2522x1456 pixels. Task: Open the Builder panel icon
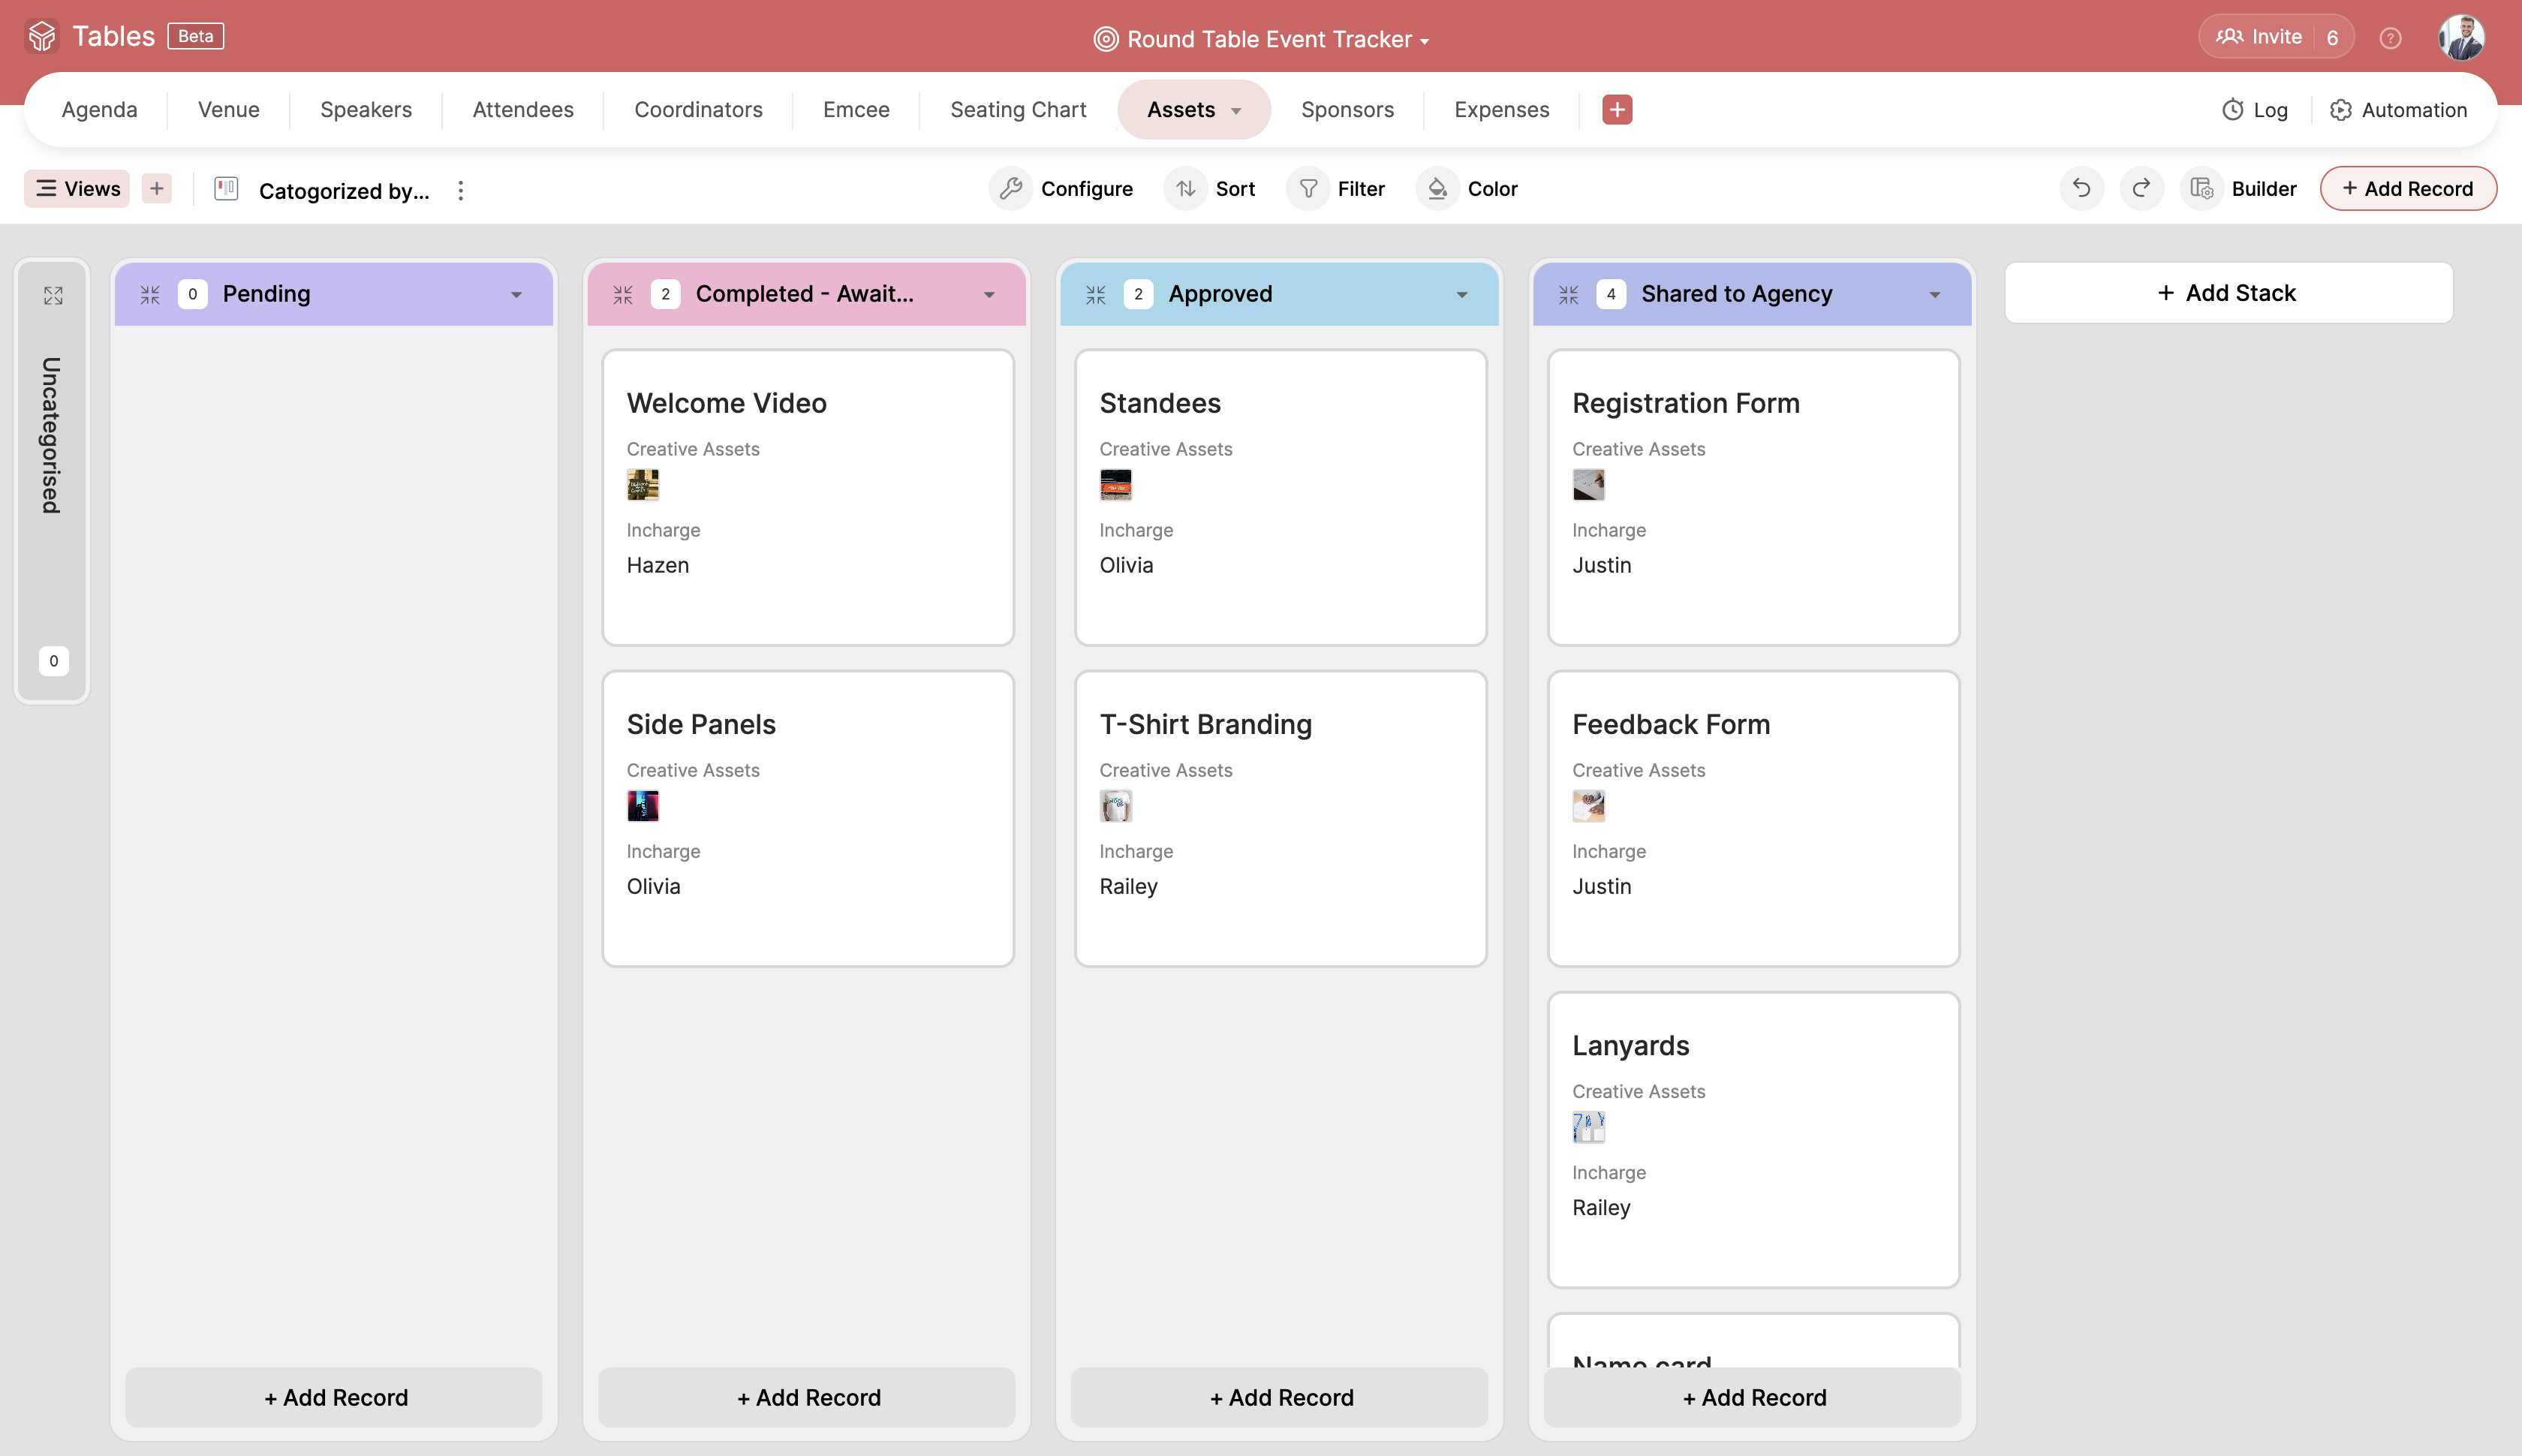[x=2204, y=188]
